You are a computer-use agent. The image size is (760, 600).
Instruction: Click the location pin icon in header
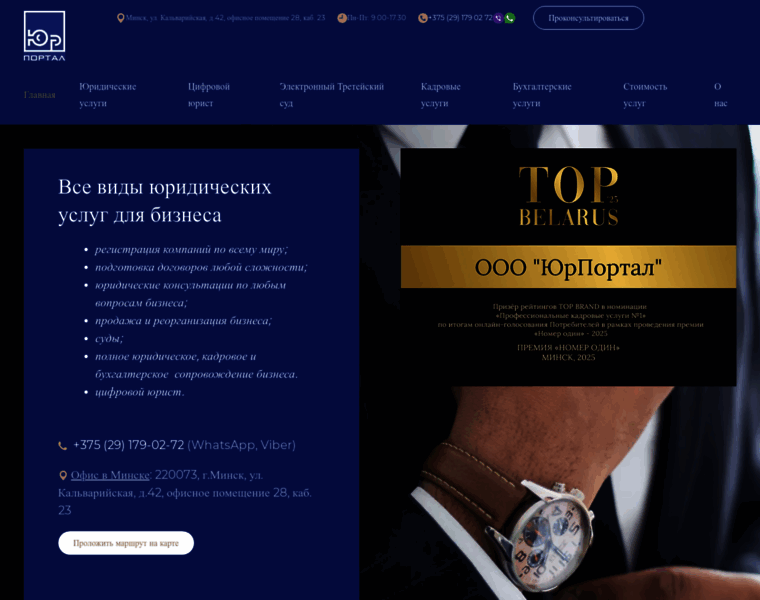click(121, 18)
